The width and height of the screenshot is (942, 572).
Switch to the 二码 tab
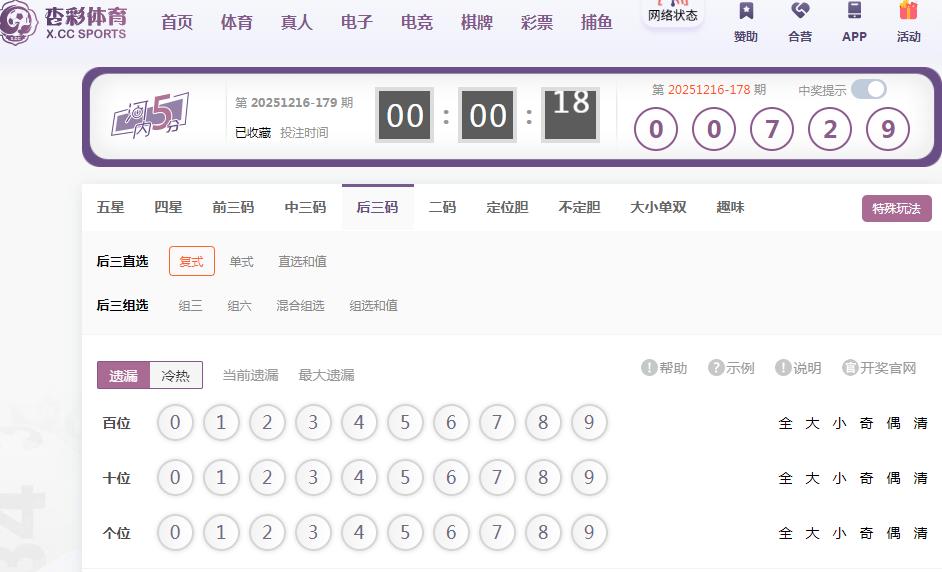(x=442, y=207)
